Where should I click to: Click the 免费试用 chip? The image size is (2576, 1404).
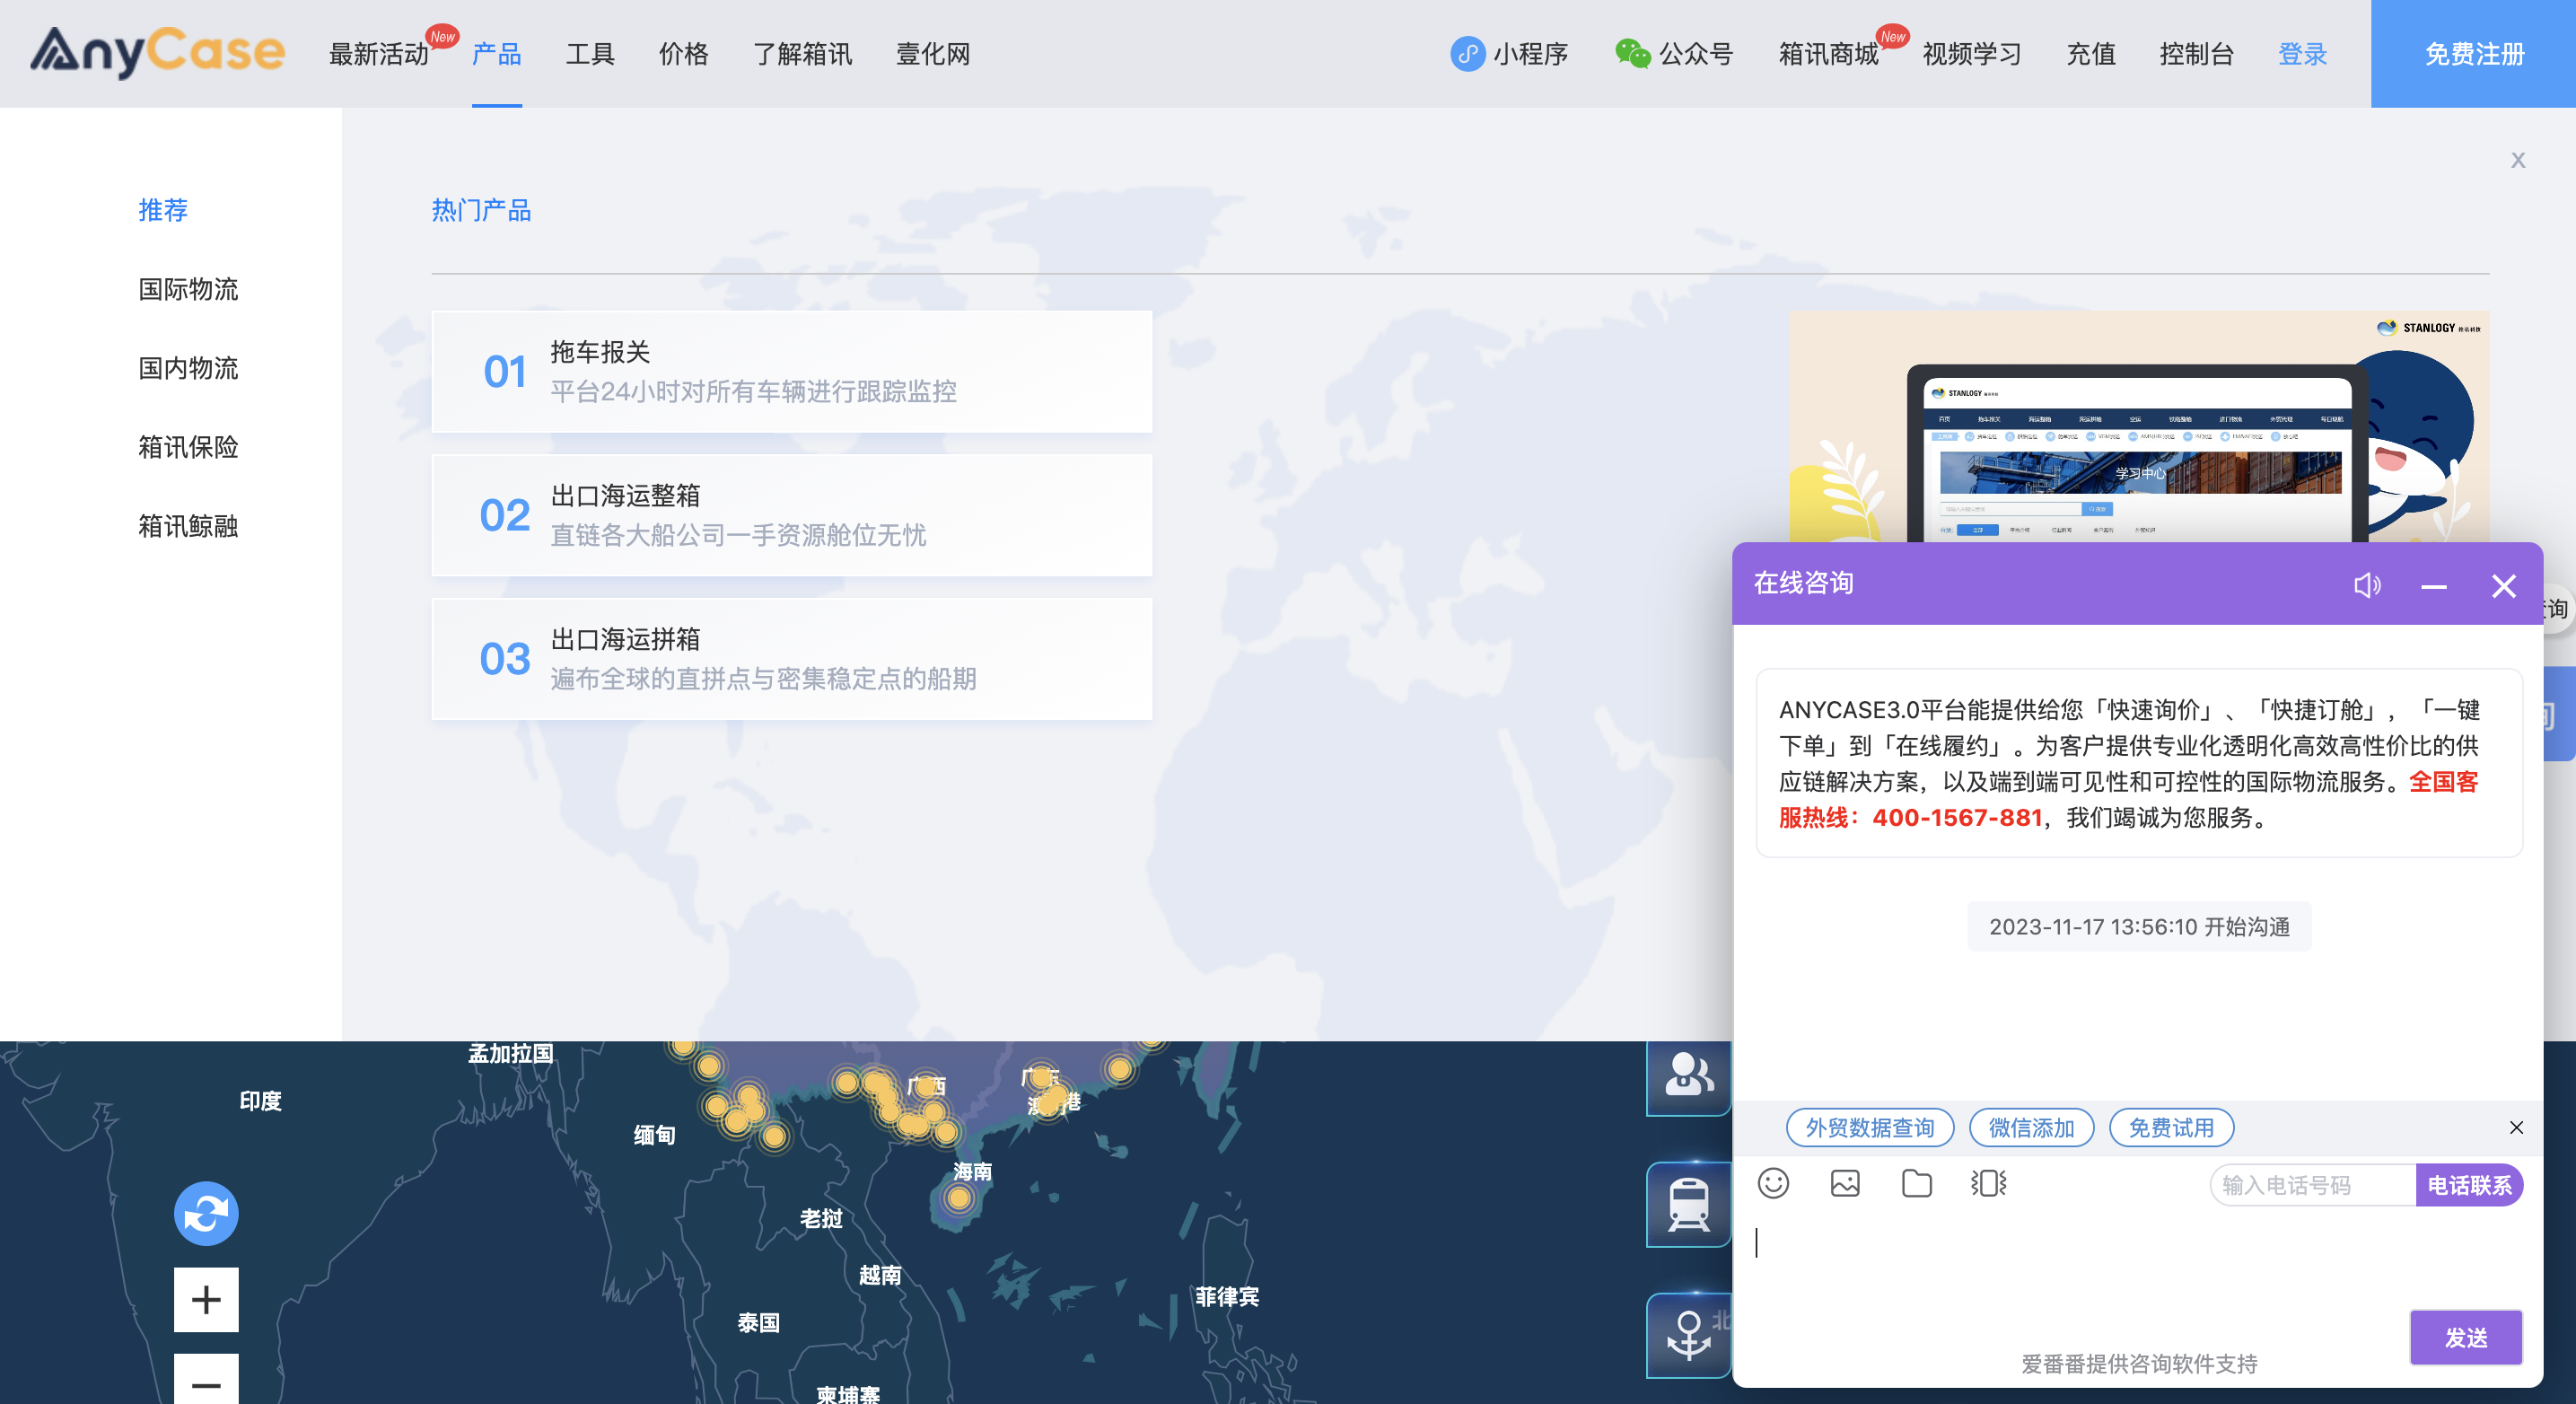click(2171, 1128)
